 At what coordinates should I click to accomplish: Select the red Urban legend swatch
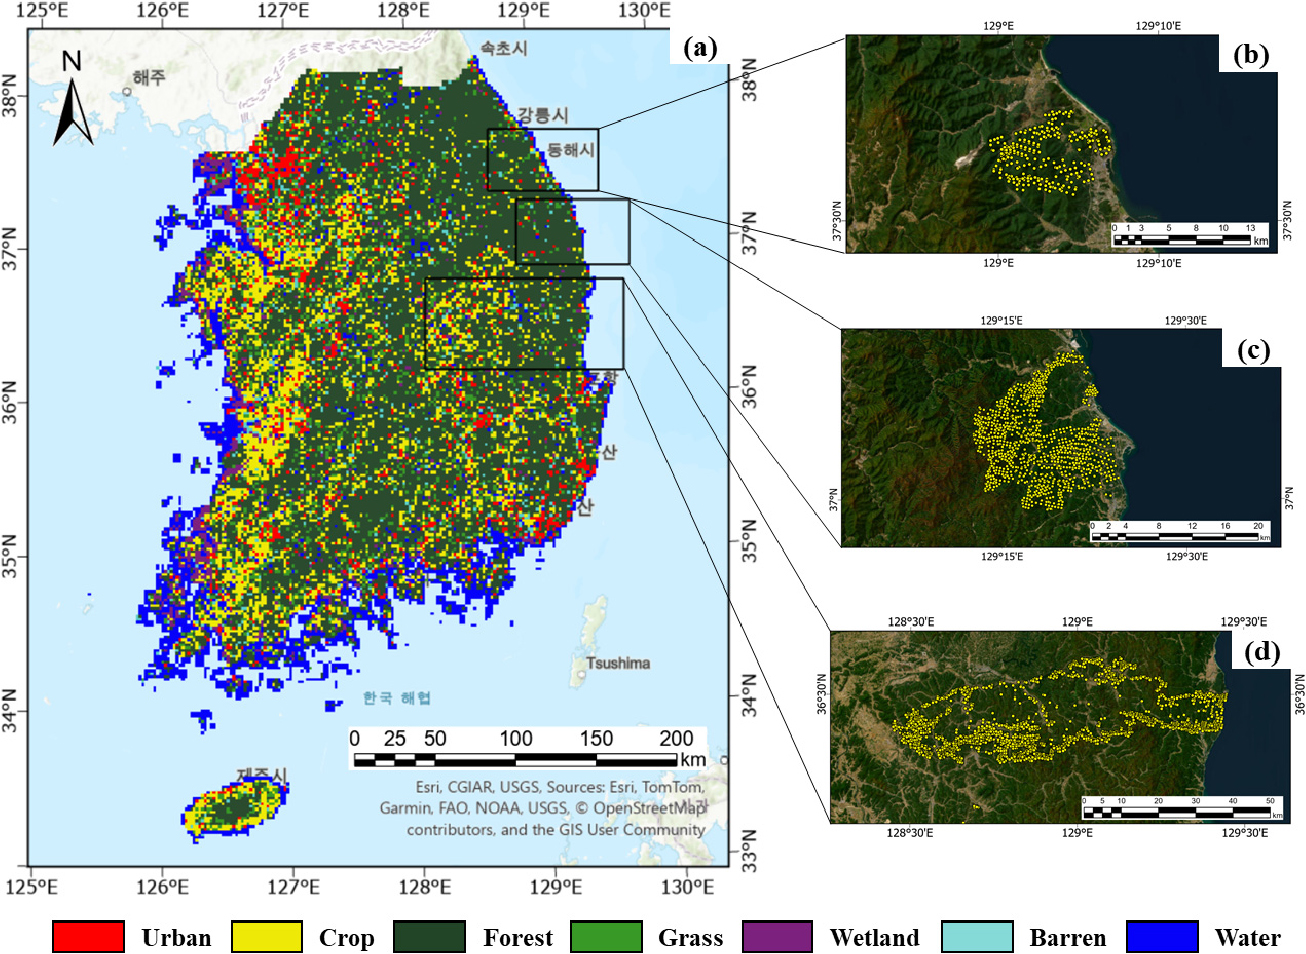pos(88,937)
